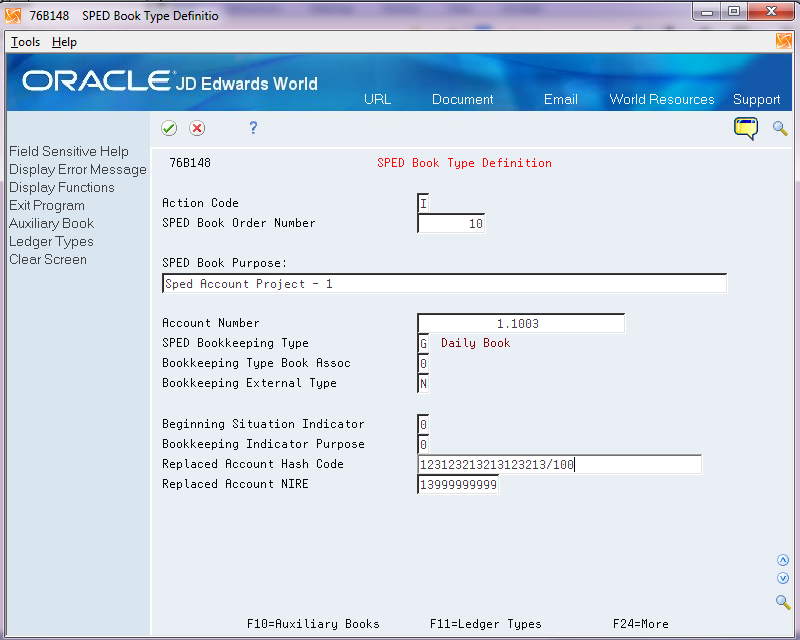Click the red X cancel icon

197,128
